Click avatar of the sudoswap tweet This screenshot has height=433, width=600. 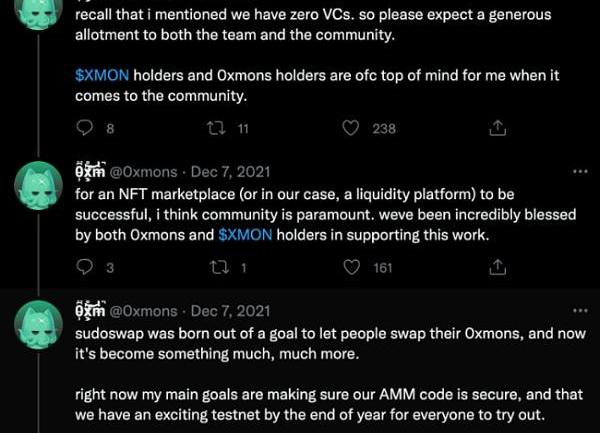[x=40, y=324]
